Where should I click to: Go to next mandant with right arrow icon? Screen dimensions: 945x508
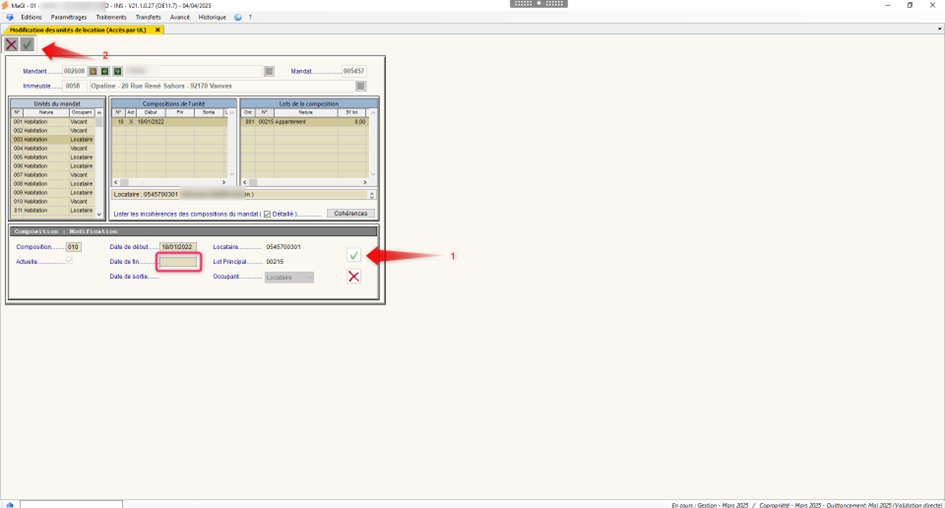coord(117,72)
